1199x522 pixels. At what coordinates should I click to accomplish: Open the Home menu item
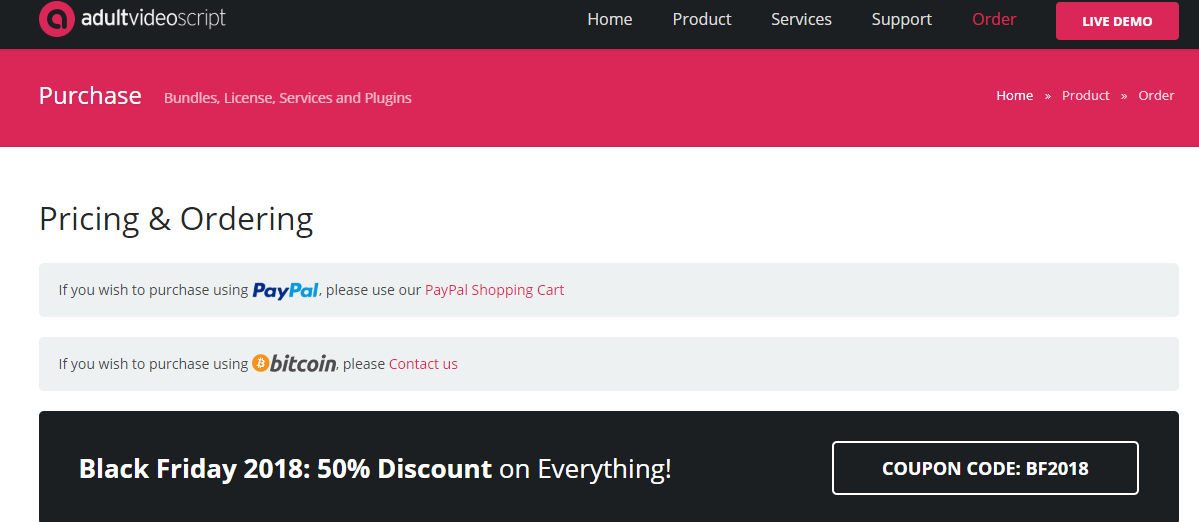point(609,20)
